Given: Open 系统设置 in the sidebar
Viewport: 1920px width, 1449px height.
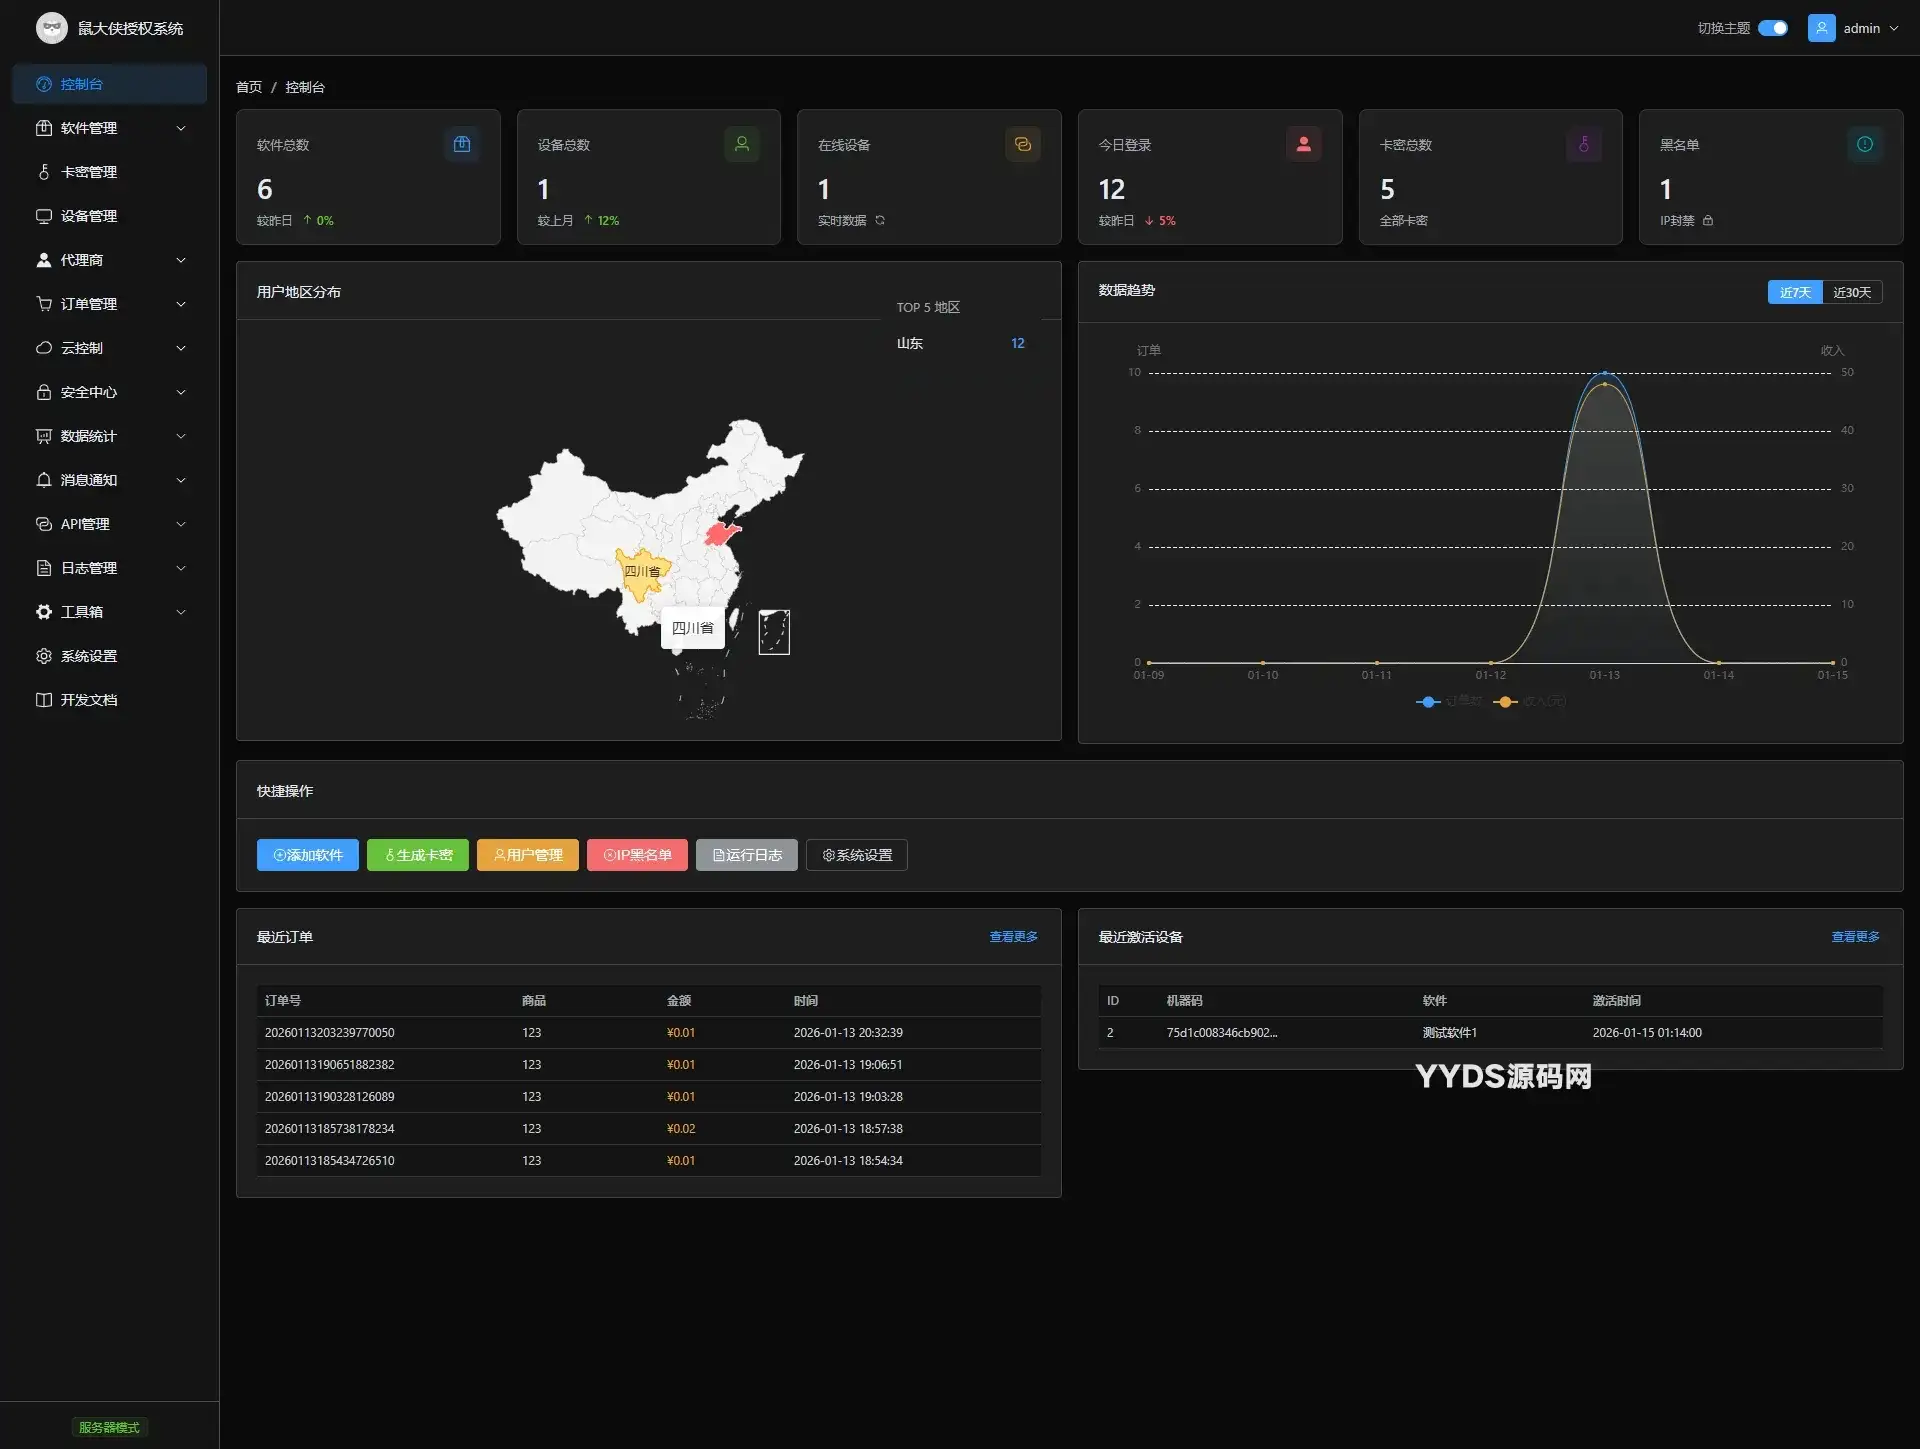Looking at the screenshot, I should coord(110,656).
